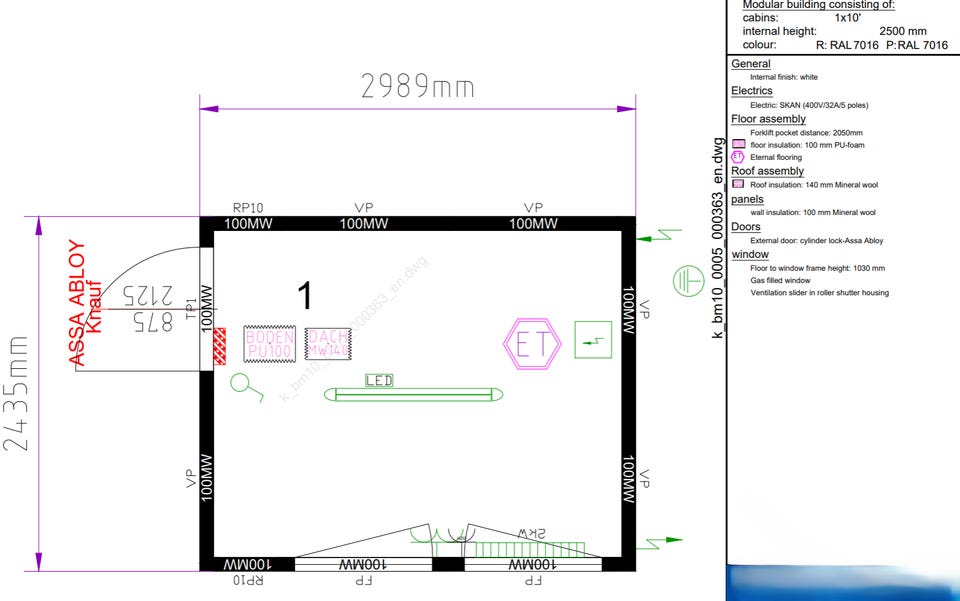Select the 'window' legend heading

point(750,254)
